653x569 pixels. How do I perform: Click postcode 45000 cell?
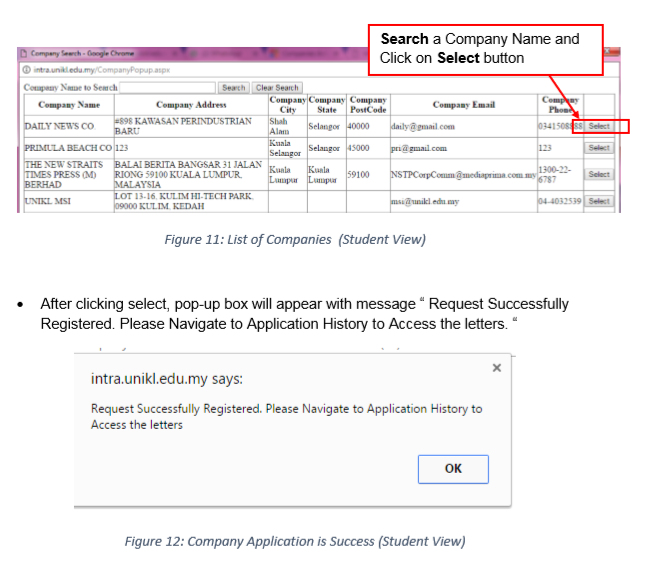[368, 148]
